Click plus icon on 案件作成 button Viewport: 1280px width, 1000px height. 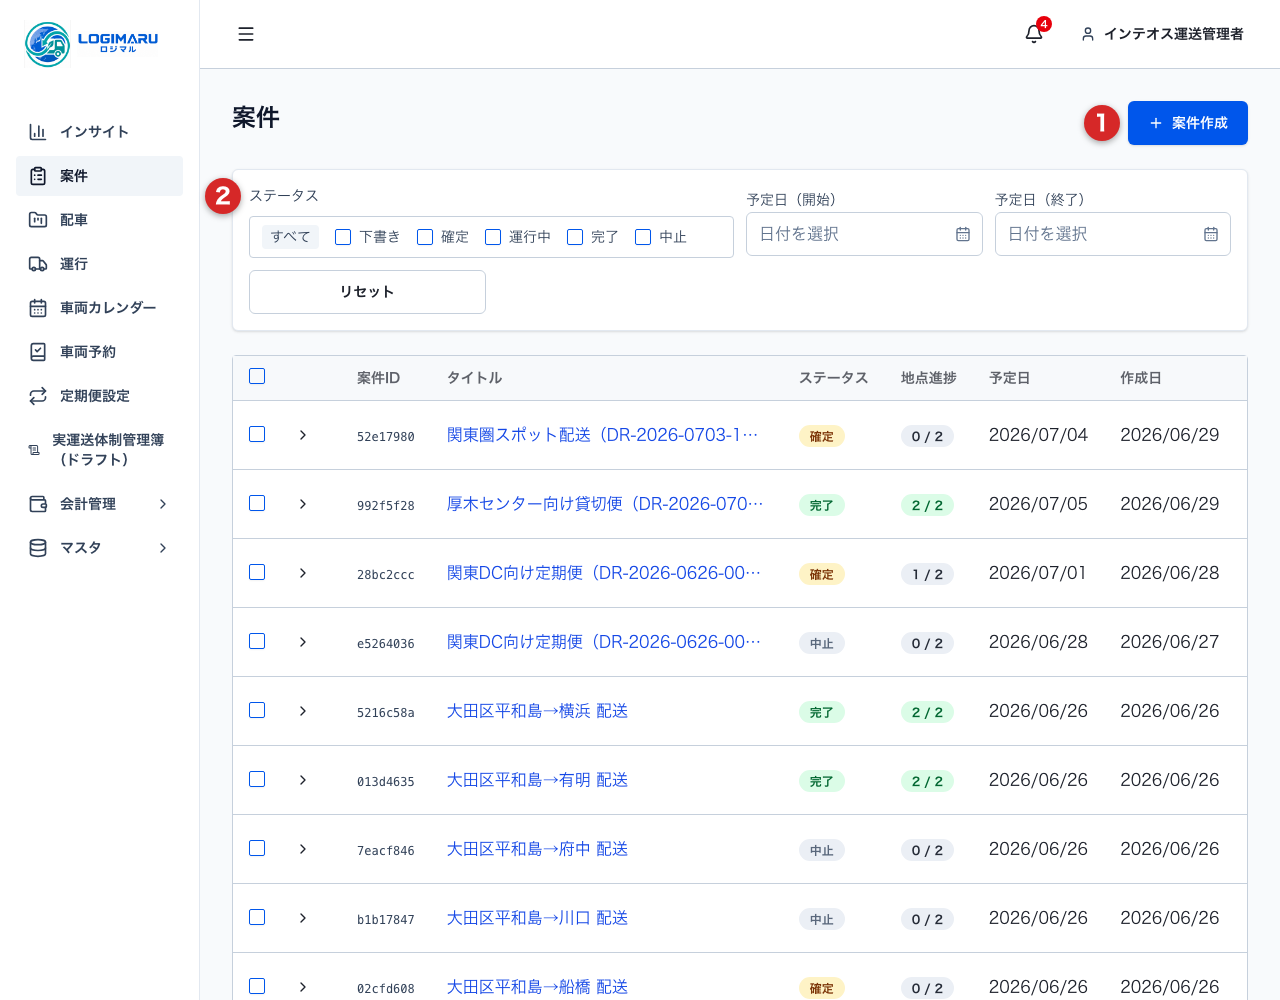(1156, 123)
